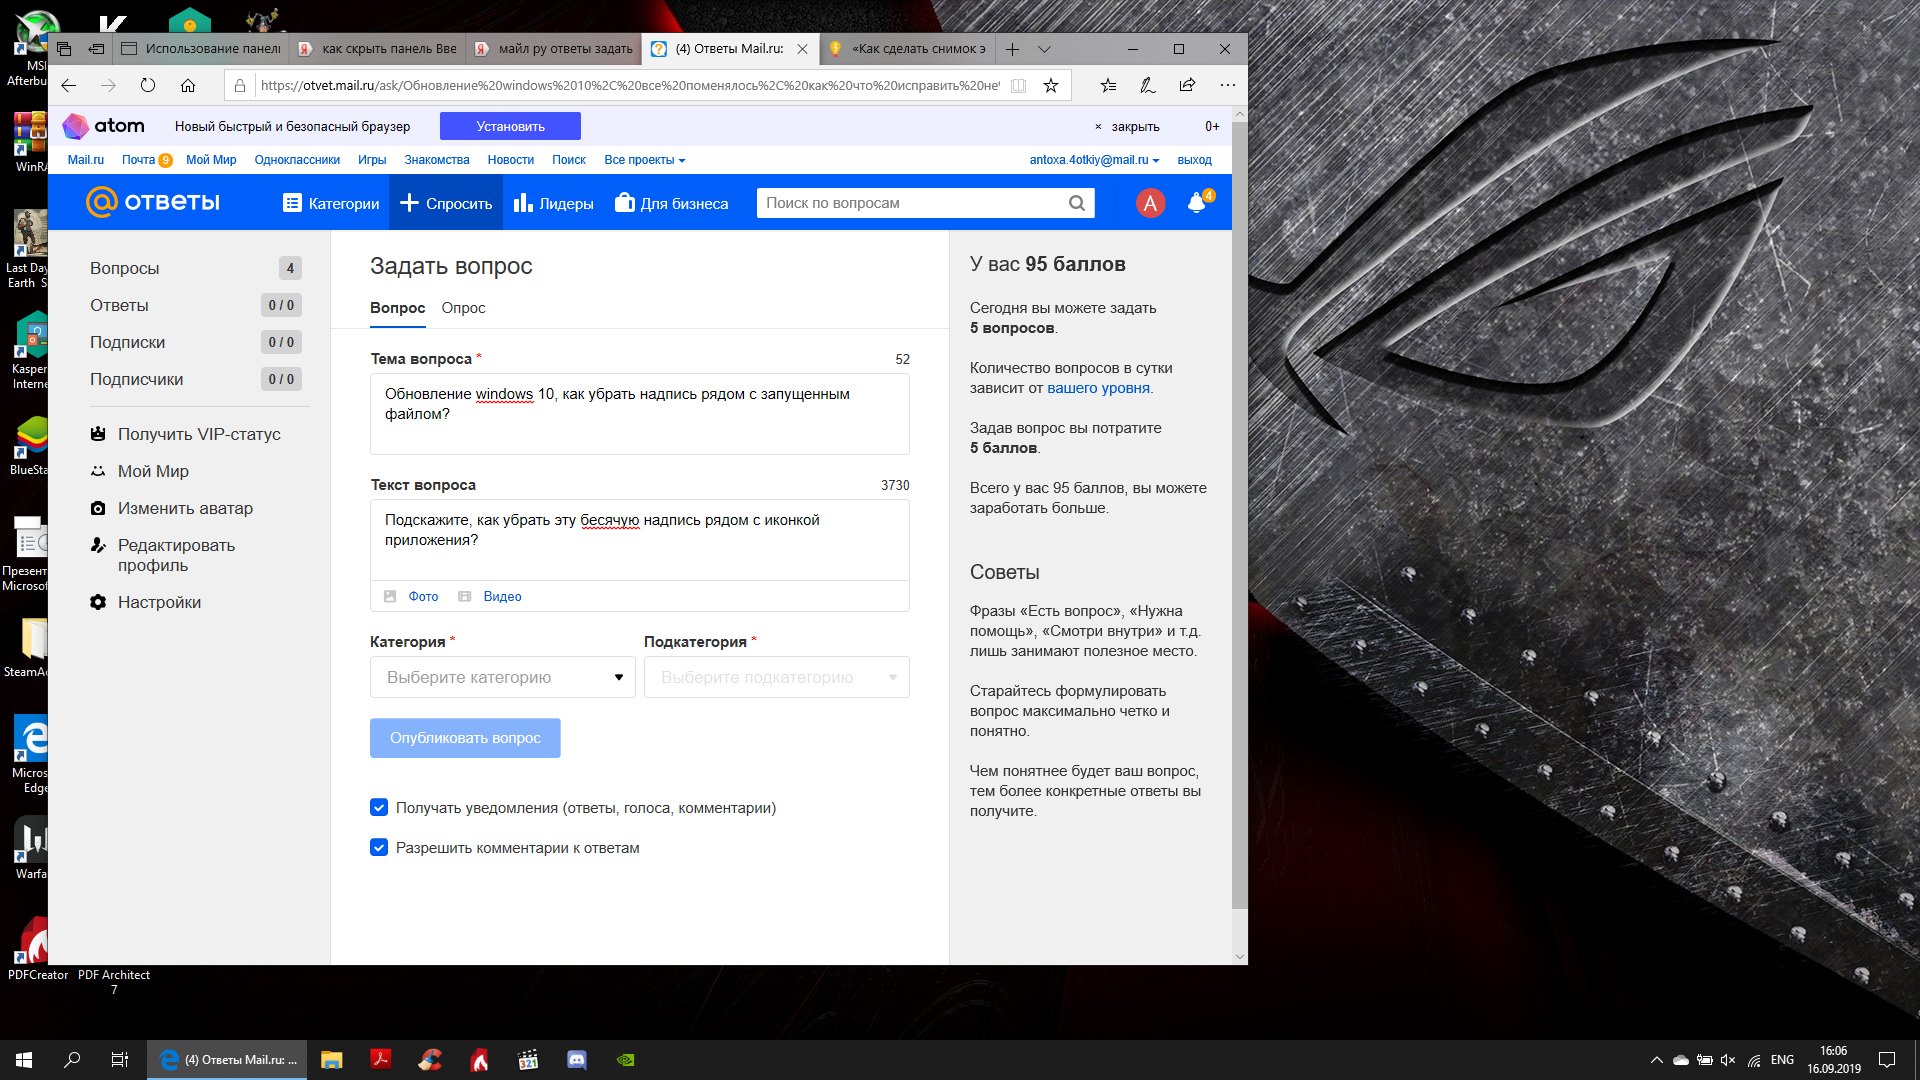The height and width of the screenshot is (1080, 1920).
Task: Reload the page with refresh icon
Action: pyautogui.click(x=148, y=86)
